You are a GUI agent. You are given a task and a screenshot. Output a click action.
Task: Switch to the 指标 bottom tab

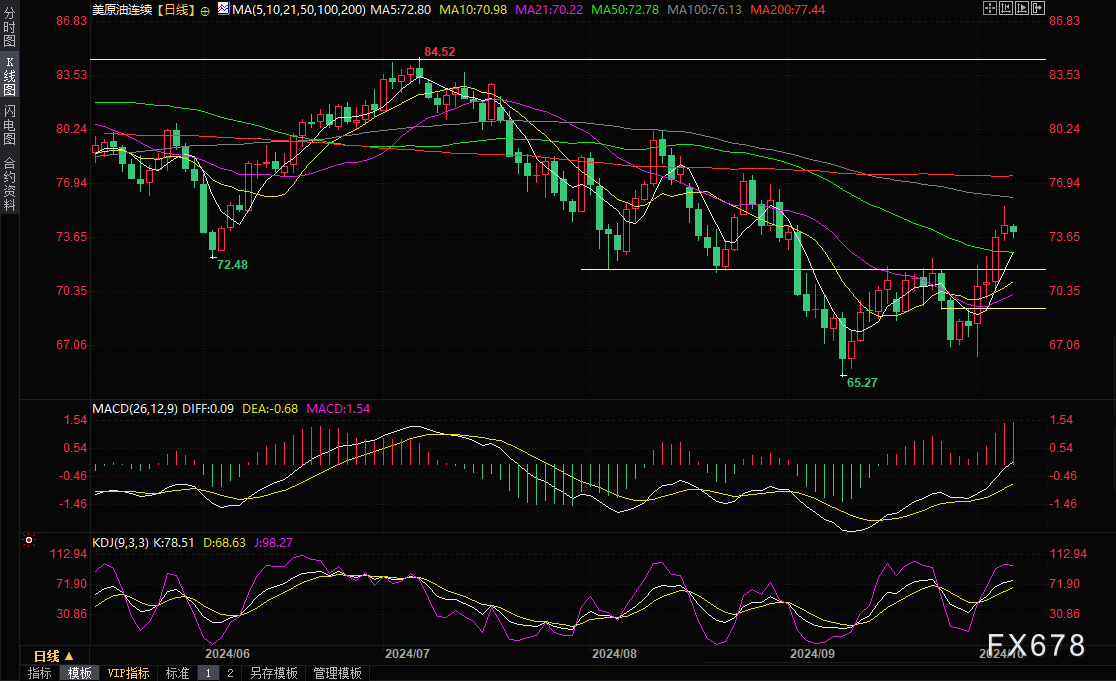[x=39, y=673]
